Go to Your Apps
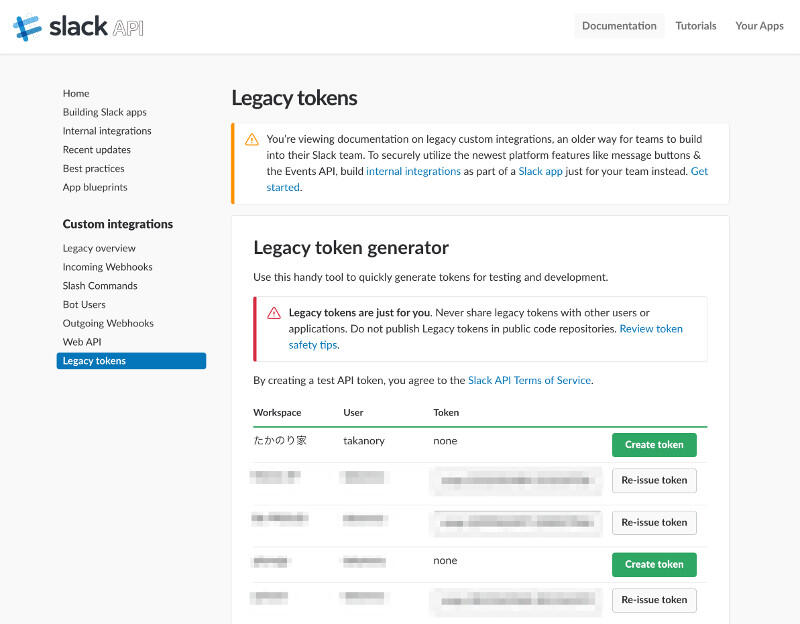 tap(759, 25)
